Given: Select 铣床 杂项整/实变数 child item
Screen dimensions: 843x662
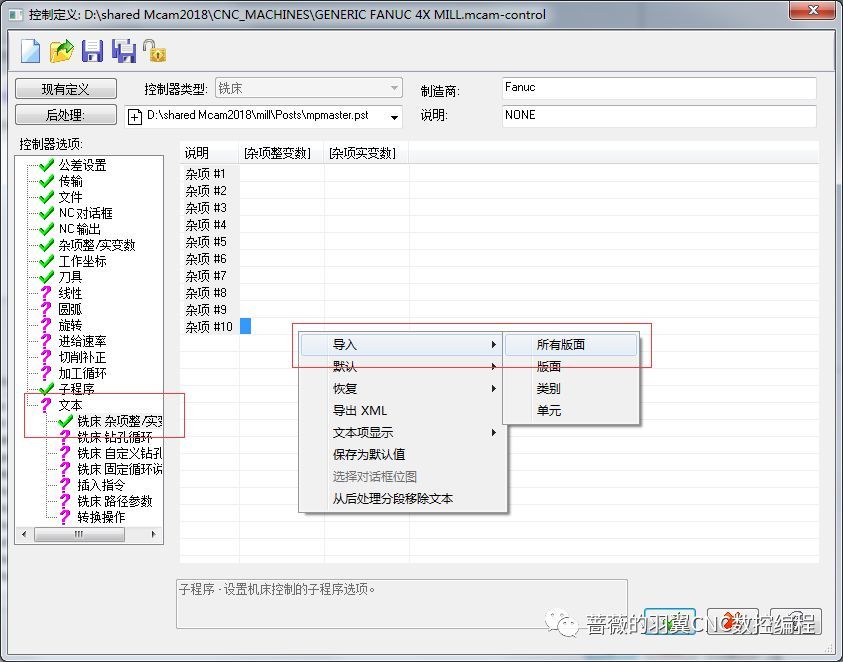Looking at the screenshot, I should click(x=120, y=421).
